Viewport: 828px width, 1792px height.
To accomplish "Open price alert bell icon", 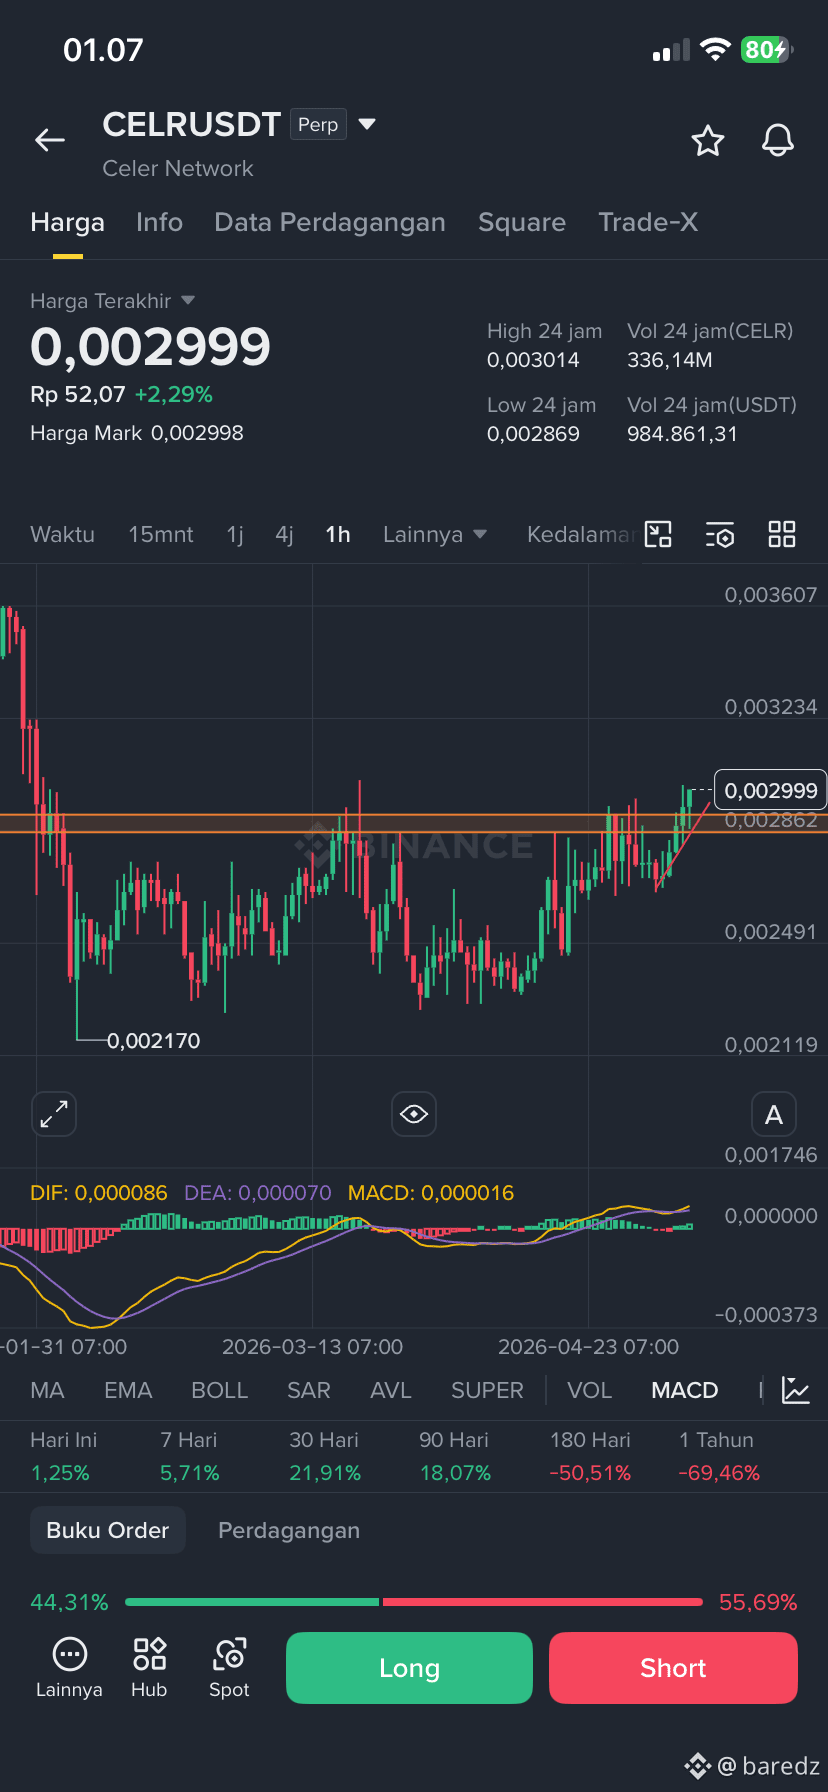I will 778,141.
